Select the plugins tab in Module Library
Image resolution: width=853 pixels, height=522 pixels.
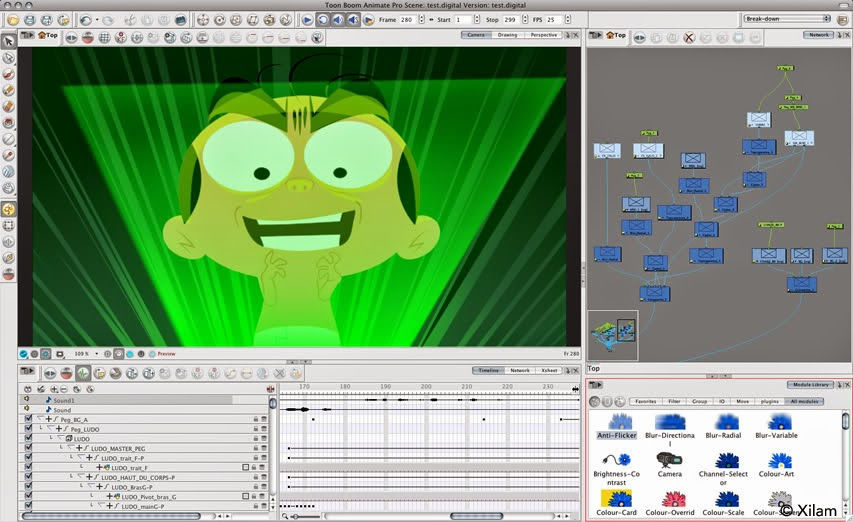pyautogui.click(x=770, y=402)
